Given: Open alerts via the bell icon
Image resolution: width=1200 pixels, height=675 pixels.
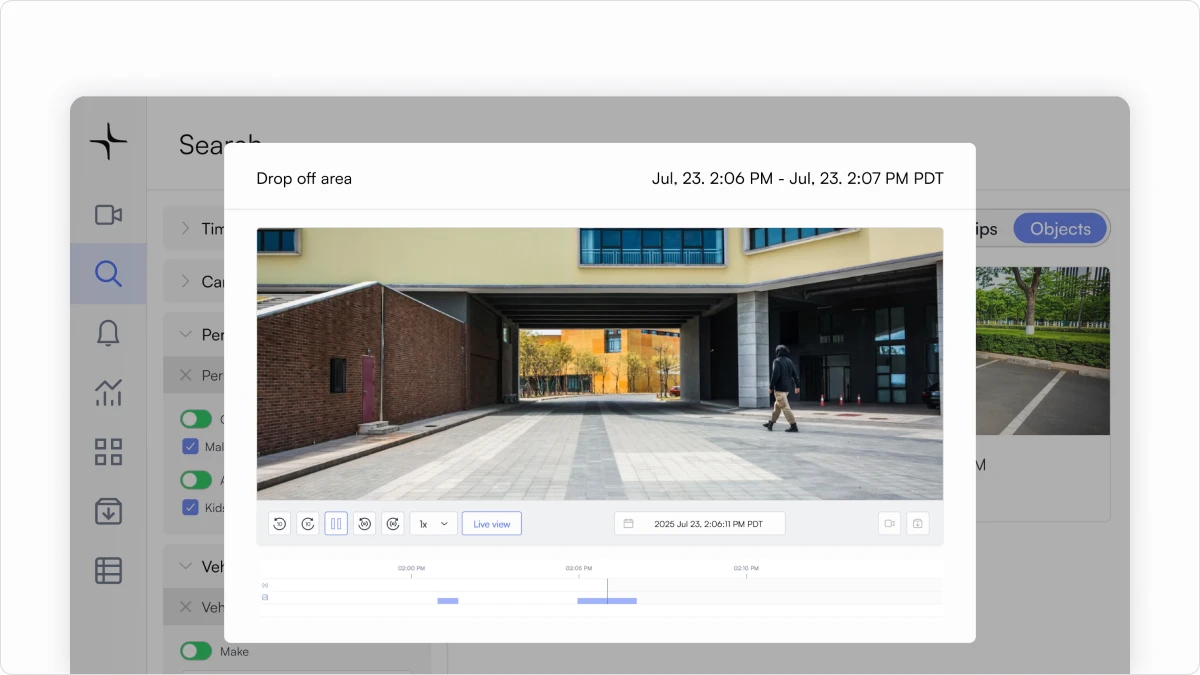Looking at the screenshot, I should point(108,333).
